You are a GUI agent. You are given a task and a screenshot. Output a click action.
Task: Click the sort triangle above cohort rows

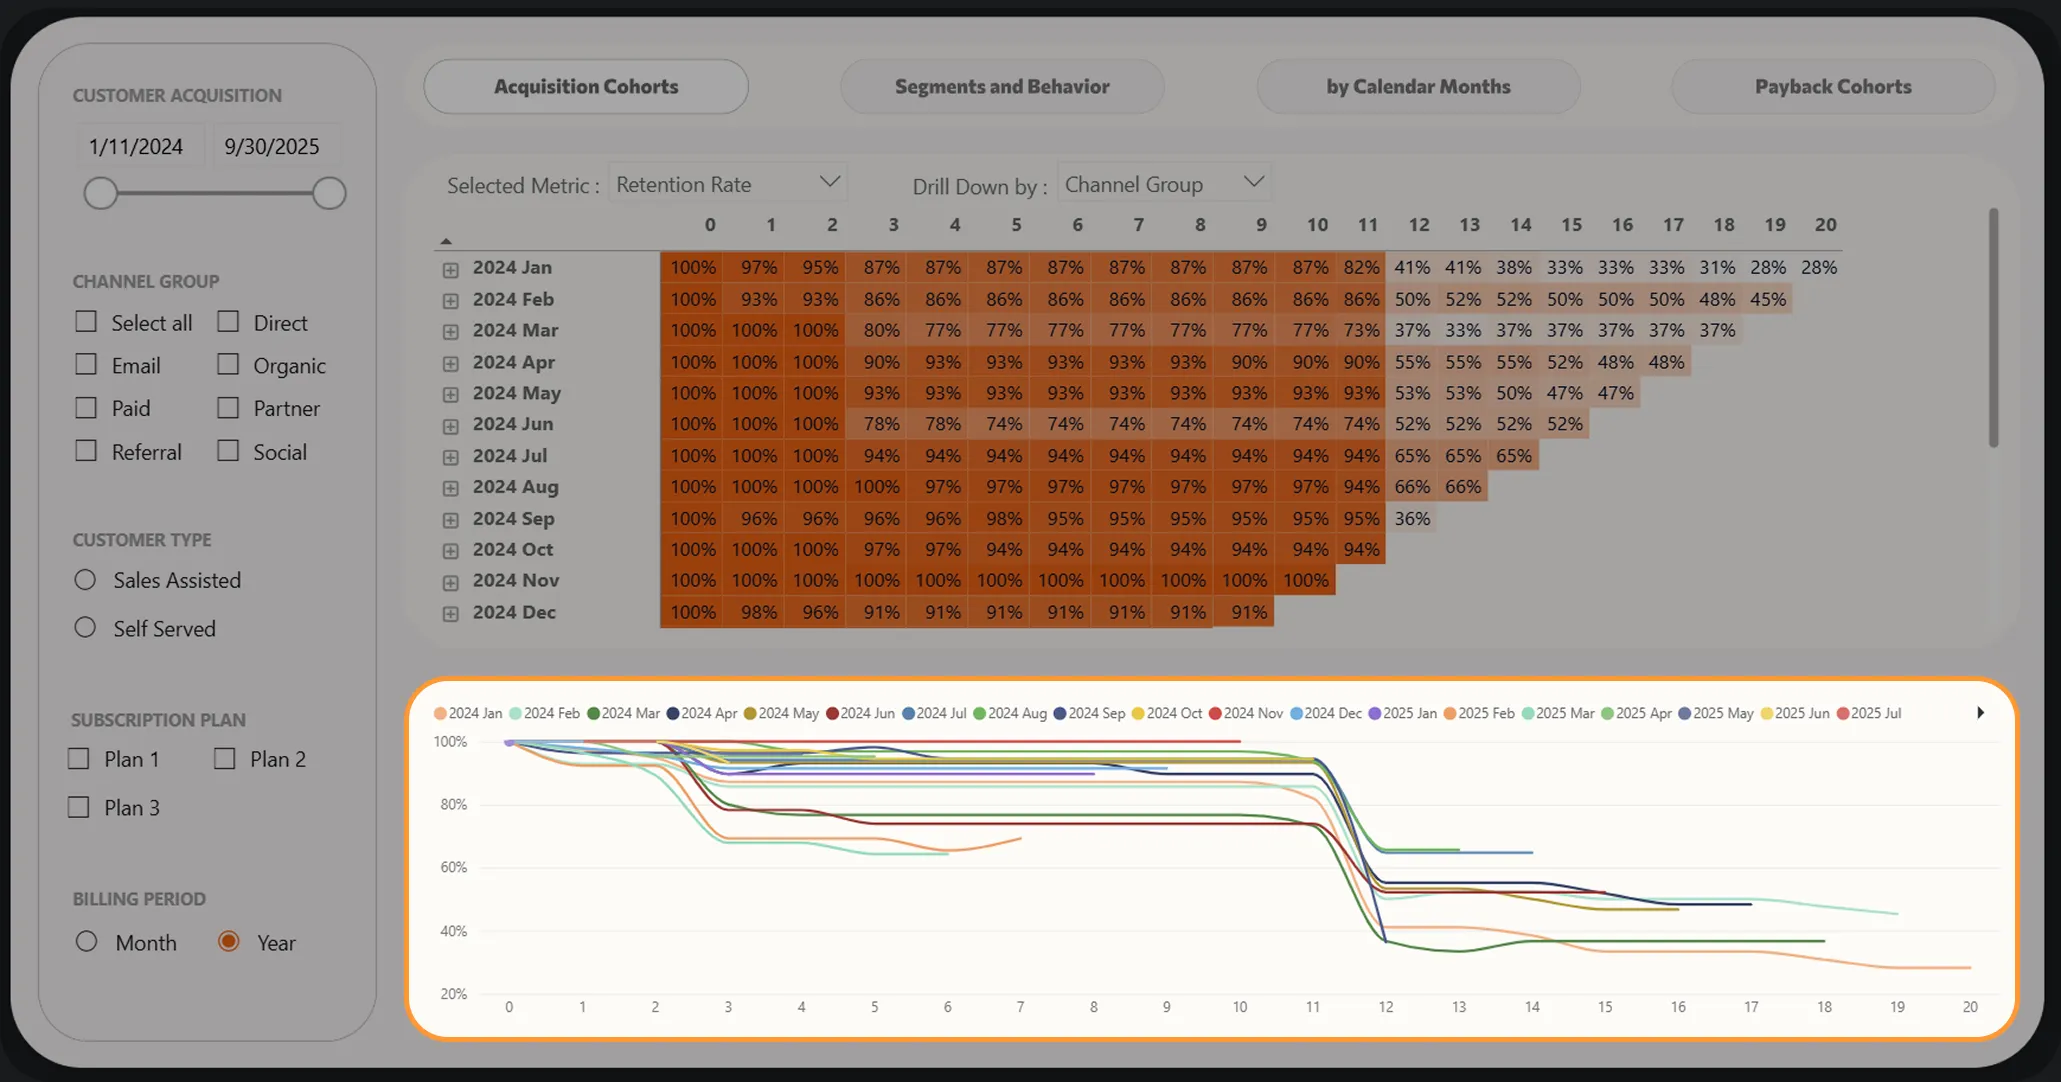[x=446, y=241]
